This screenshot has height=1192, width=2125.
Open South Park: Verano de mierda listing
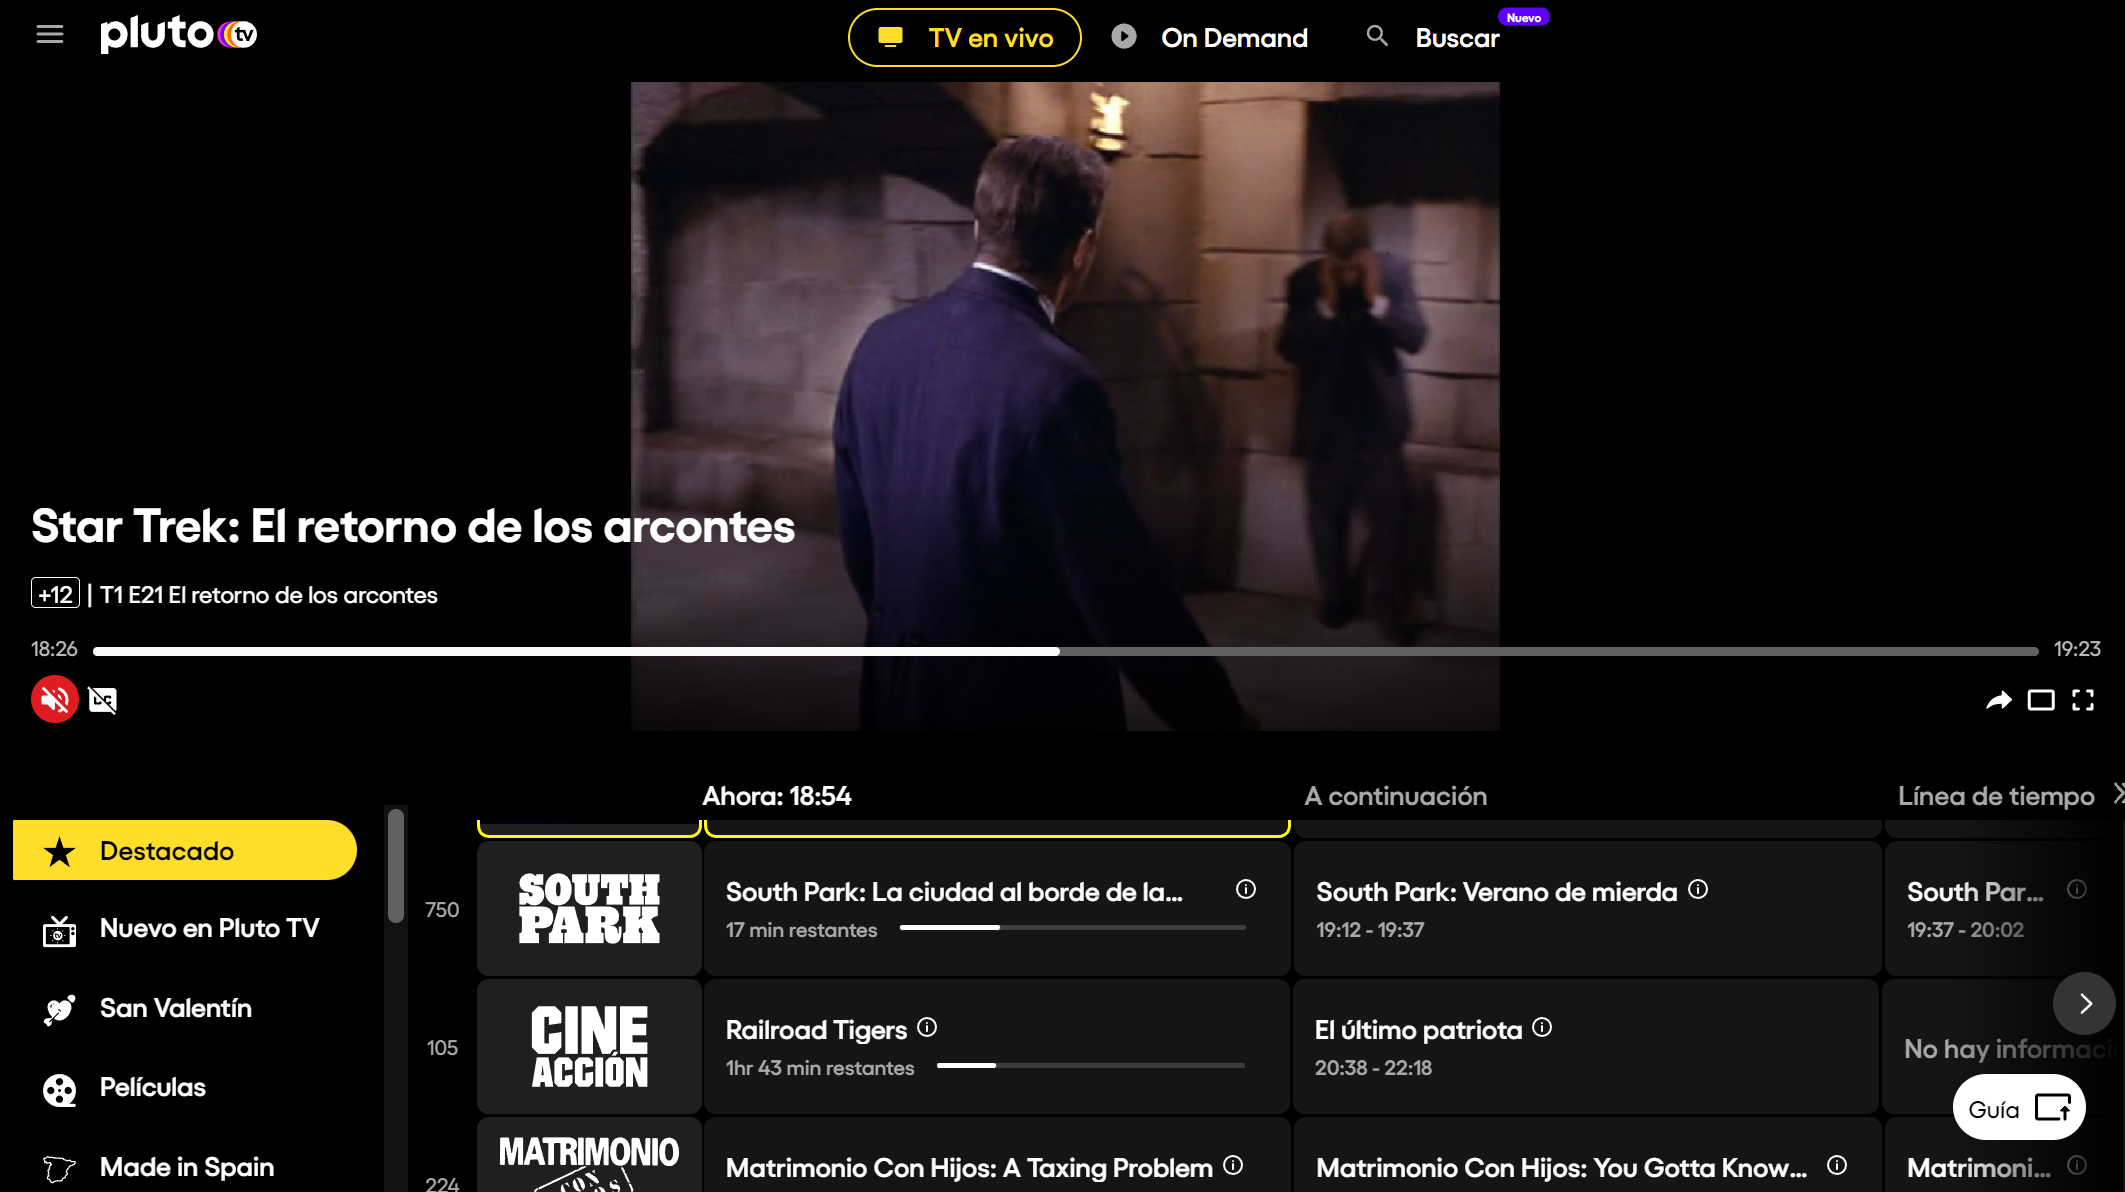tap(1587, 908)
